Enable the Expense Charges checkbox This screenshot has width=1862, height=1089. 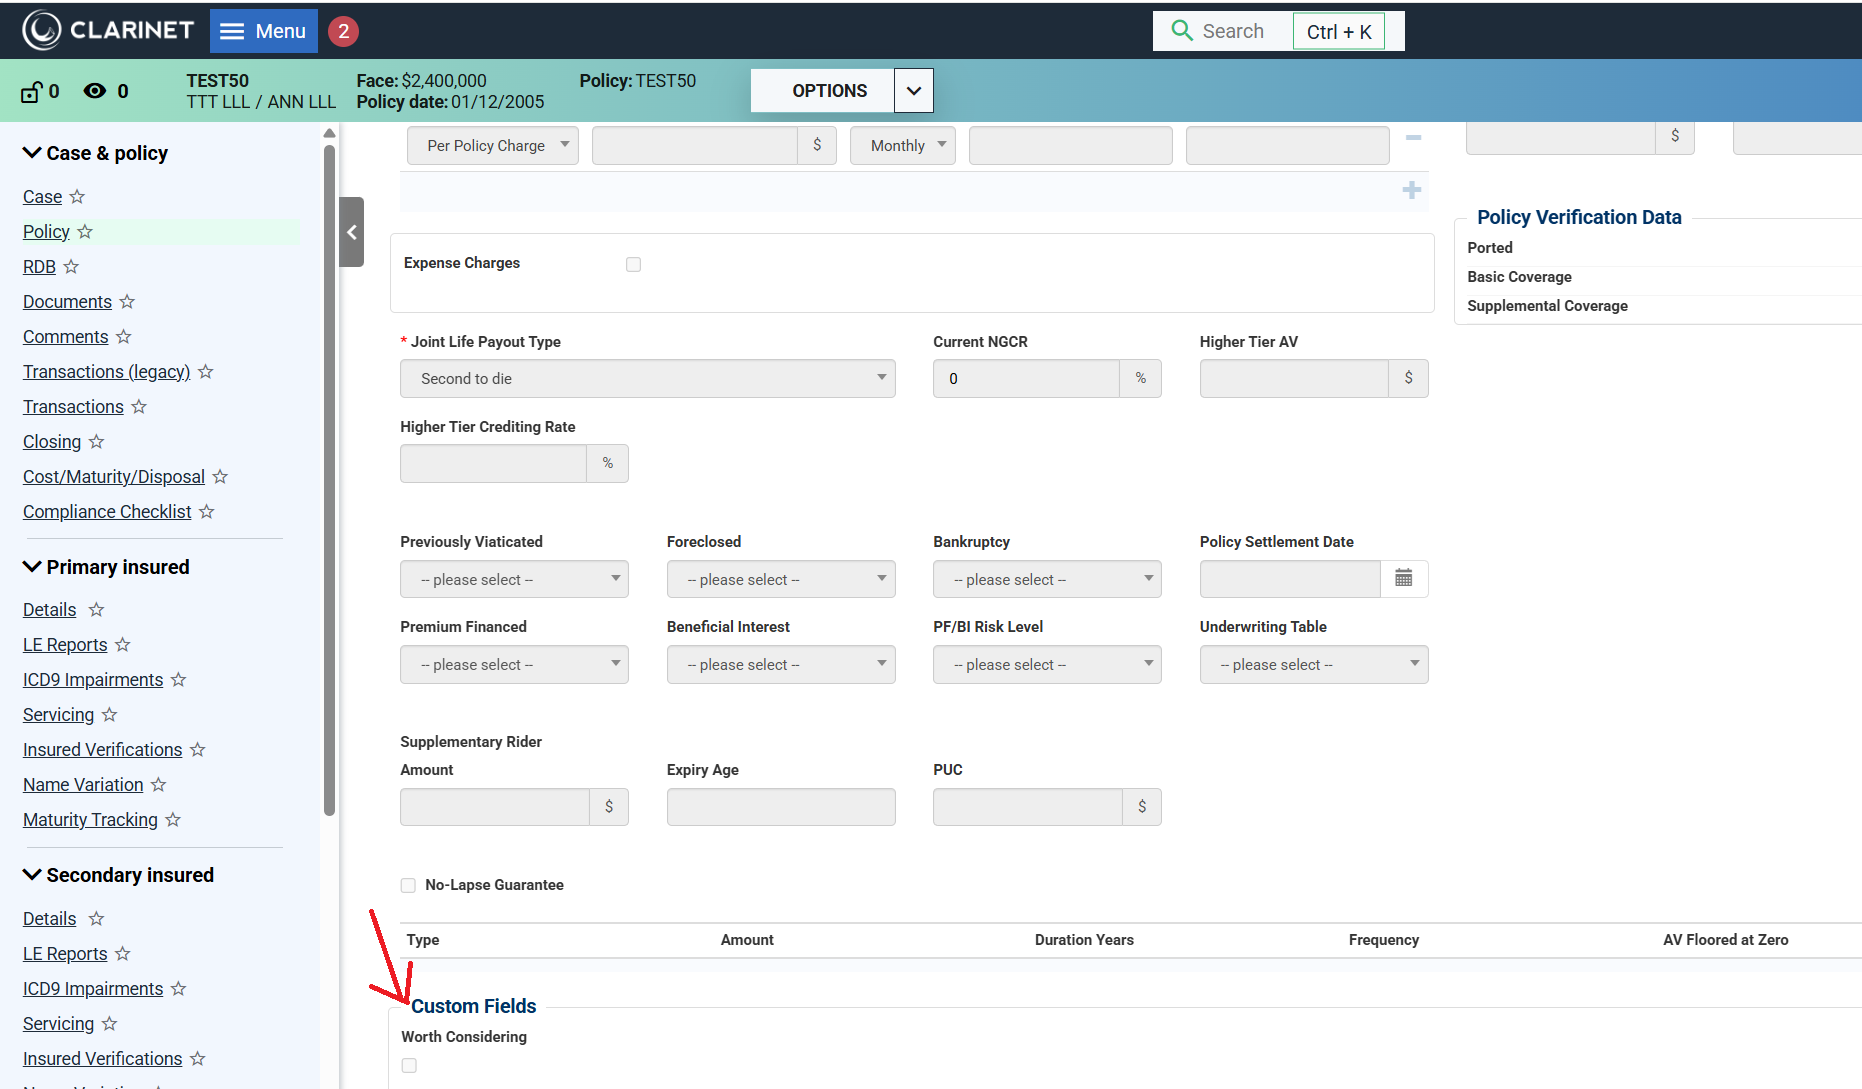pyautogui.click(x=633, y=264)
